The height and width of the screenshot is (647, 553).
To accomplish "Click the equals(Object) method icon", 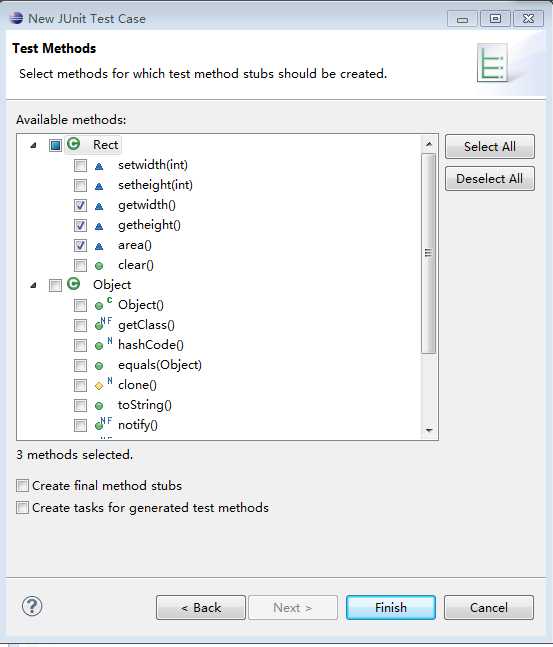I will pyautogui.click(x=99, y=366).
